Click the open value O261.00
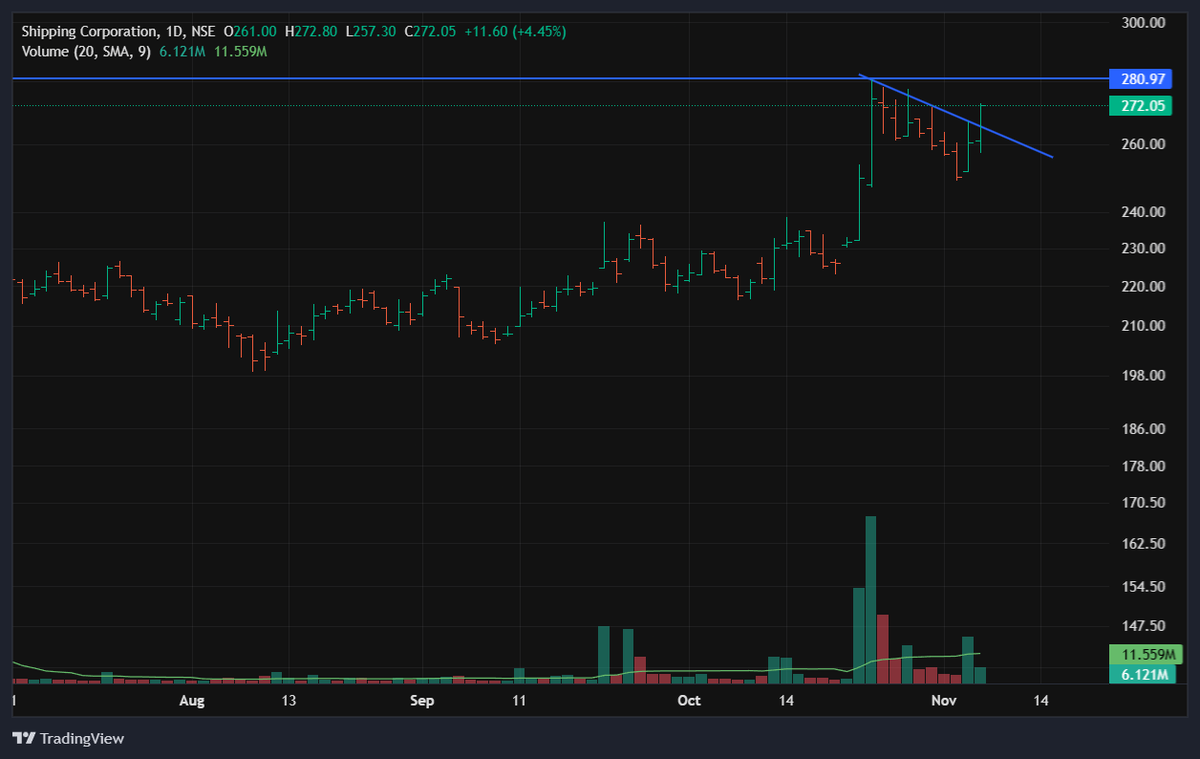Image resolution: width=1200 pixels, height=759 pixels. pos(250,31)
